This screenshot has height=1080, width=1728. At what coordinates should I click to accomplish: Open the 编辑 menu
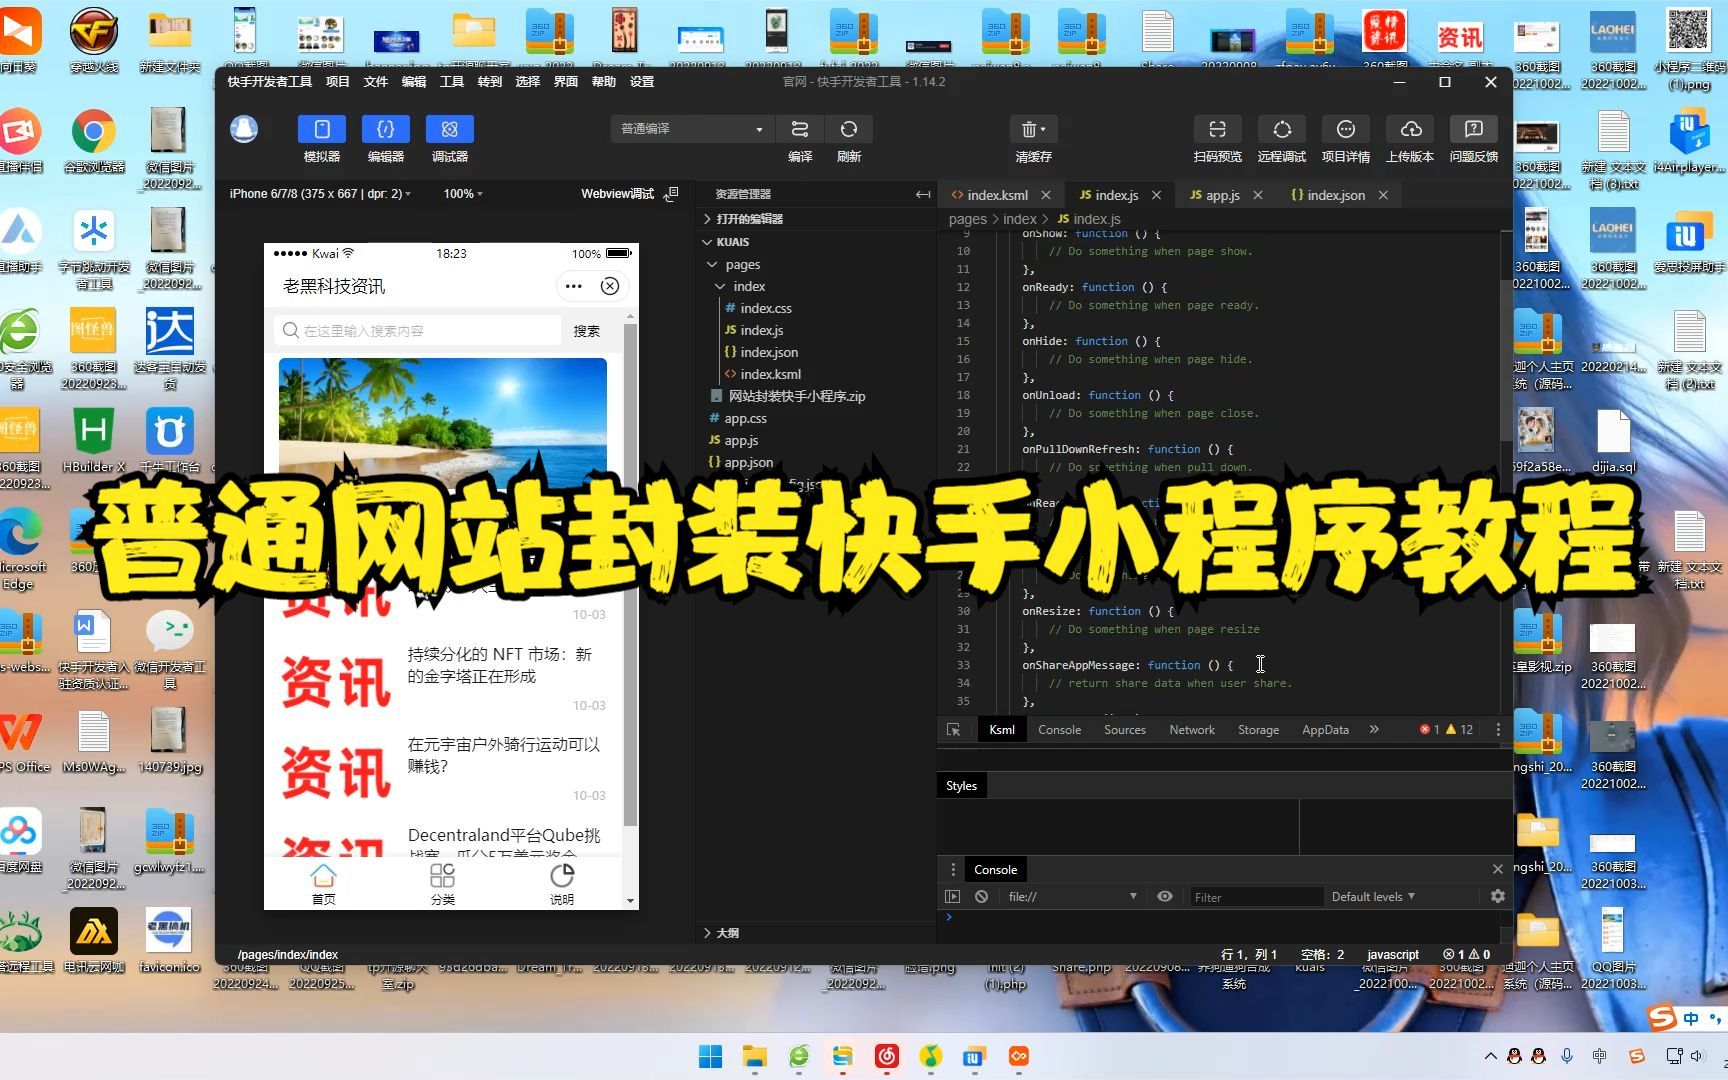tap(414, 82)
